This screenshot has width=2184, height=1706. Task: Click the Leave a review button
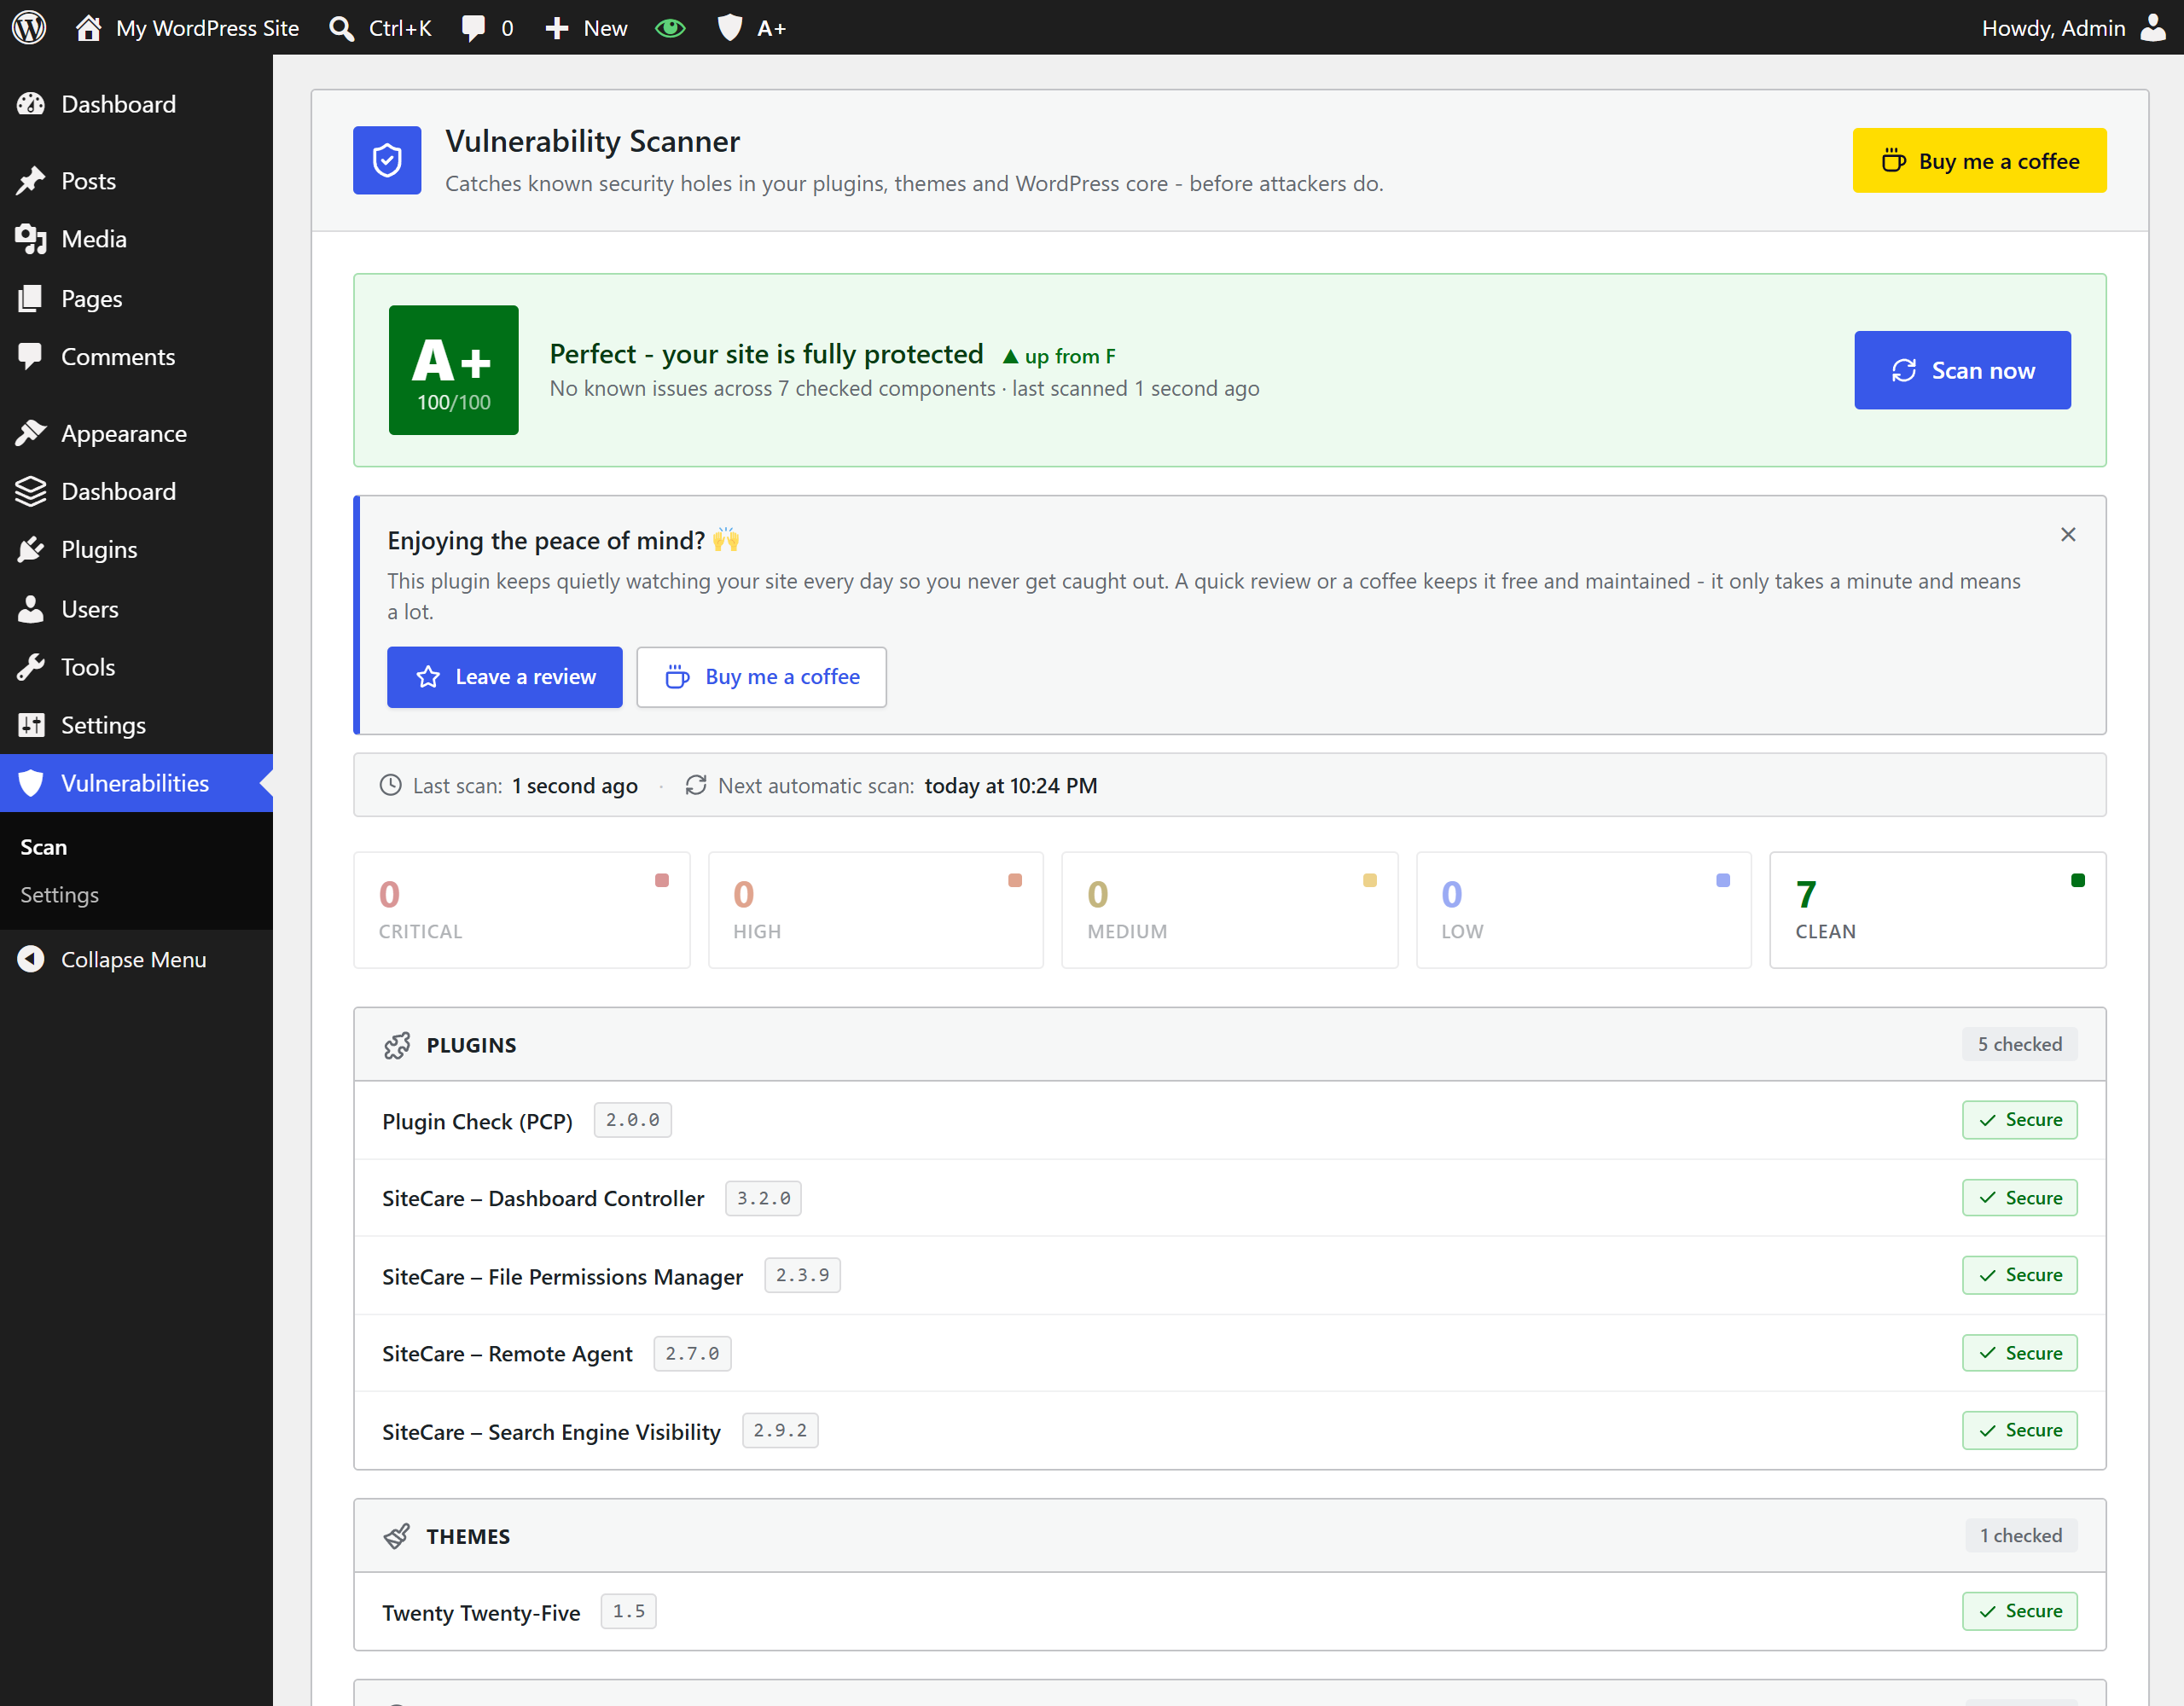tap(505, 677)
